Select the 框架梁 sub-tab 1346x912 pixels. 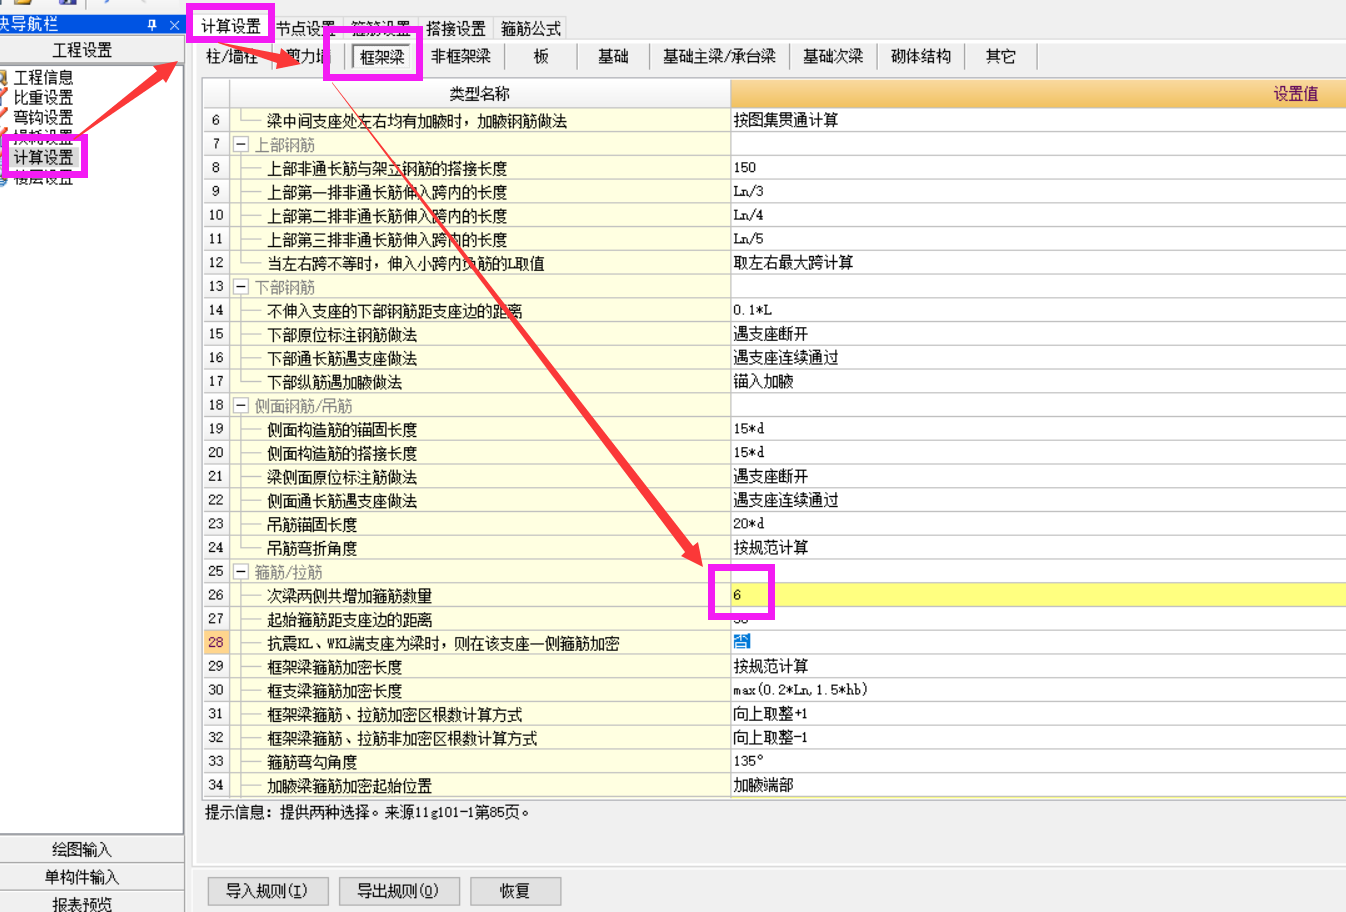[x=382, y=57]
